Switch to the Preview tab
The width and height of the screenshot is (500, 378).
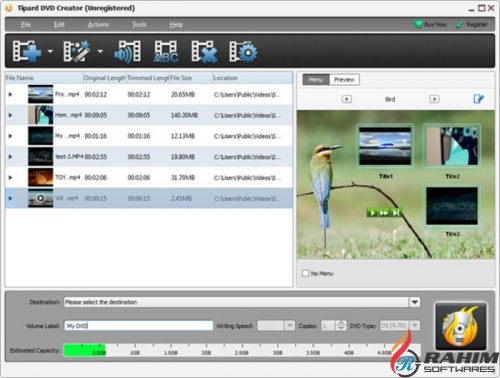pyautogui.click(x=344, y=79)
